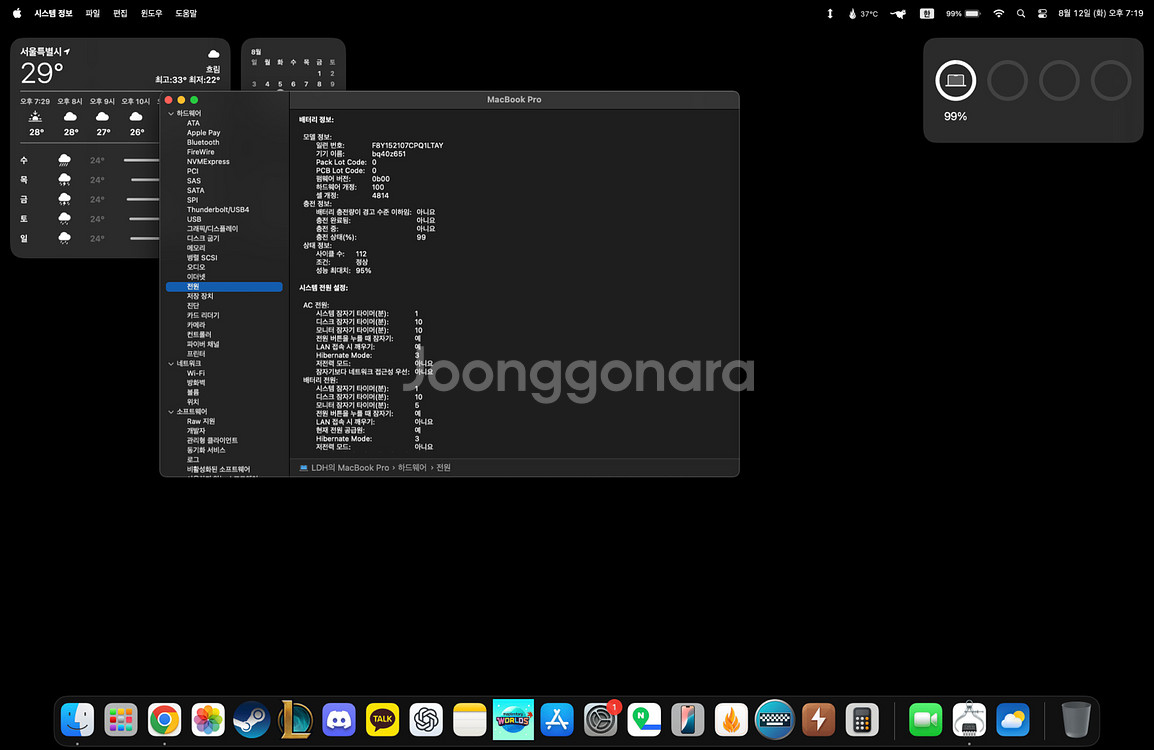Click the running cat menu bar icon
Image resolution: width=1154 pixels, height=750 pixels.
[898, 13]
